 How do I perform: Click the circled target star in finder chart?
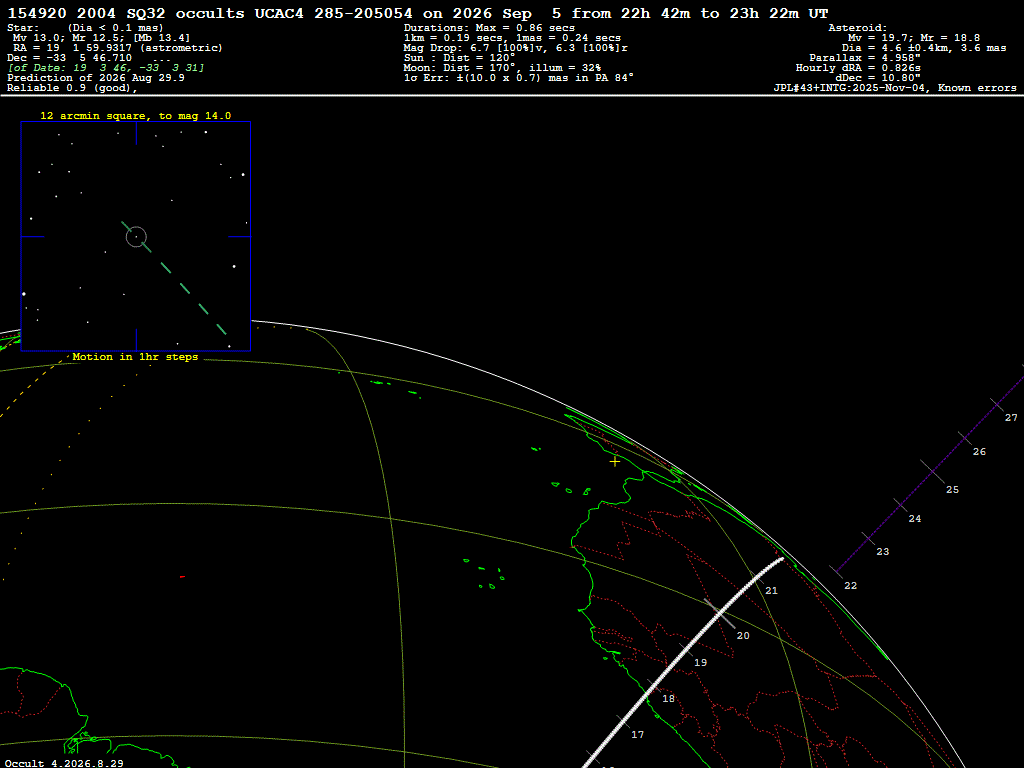tap(136, 236)
